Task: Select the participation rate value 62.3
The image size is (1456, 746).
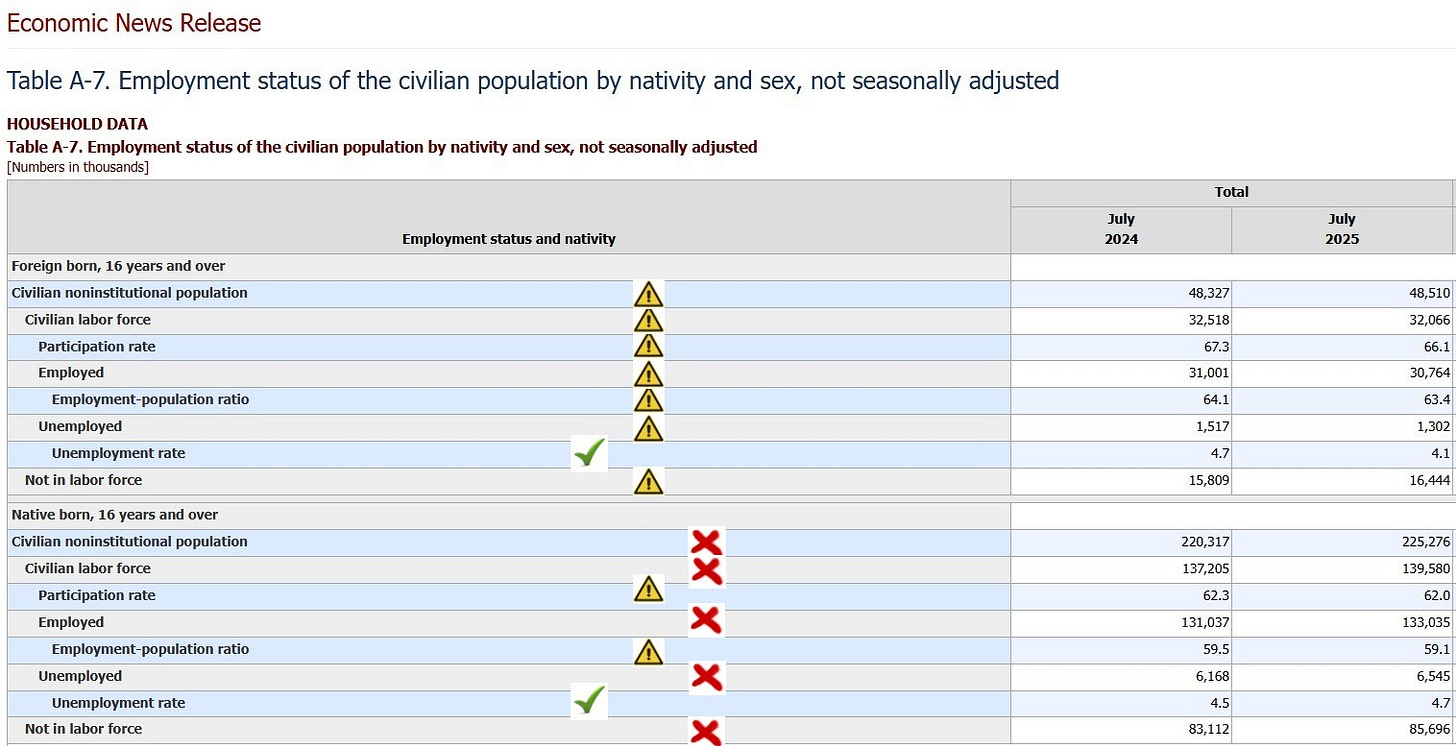Action: (1217, 596)
